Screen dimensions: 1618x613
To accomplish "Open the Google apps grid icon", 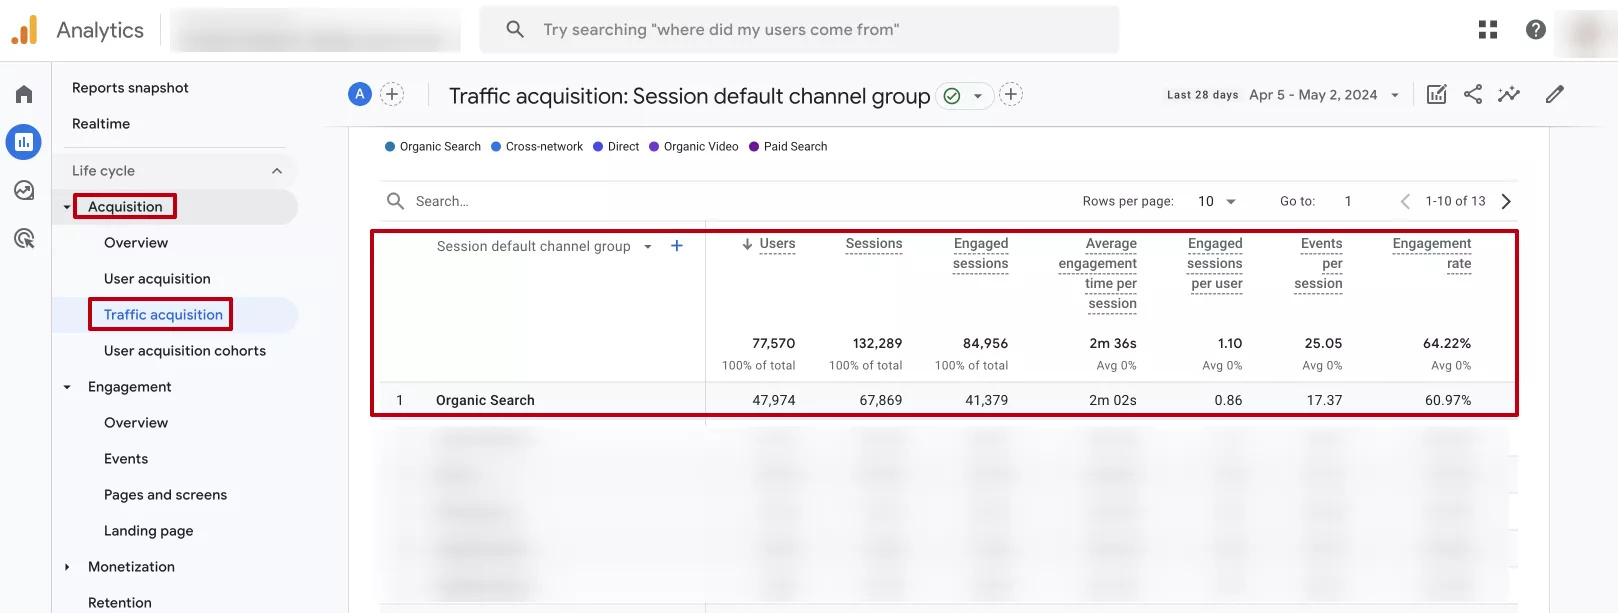I will (x=1488, y=30).
